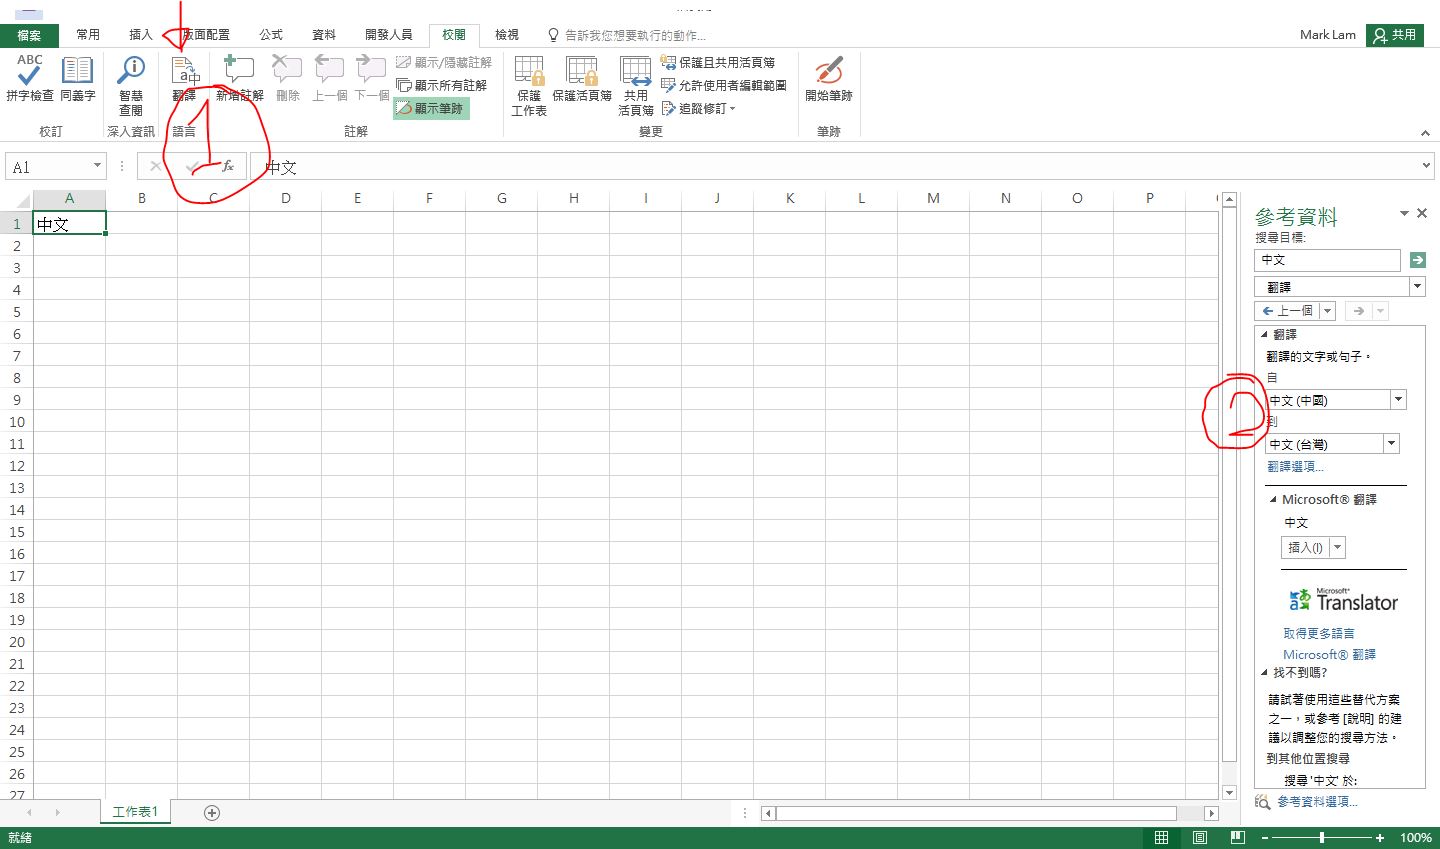This screenshot has height=849, width=1440.
Task: Switch to the 常用 (Home) tab
Action: pyautogui.click(x=88, y=33)
